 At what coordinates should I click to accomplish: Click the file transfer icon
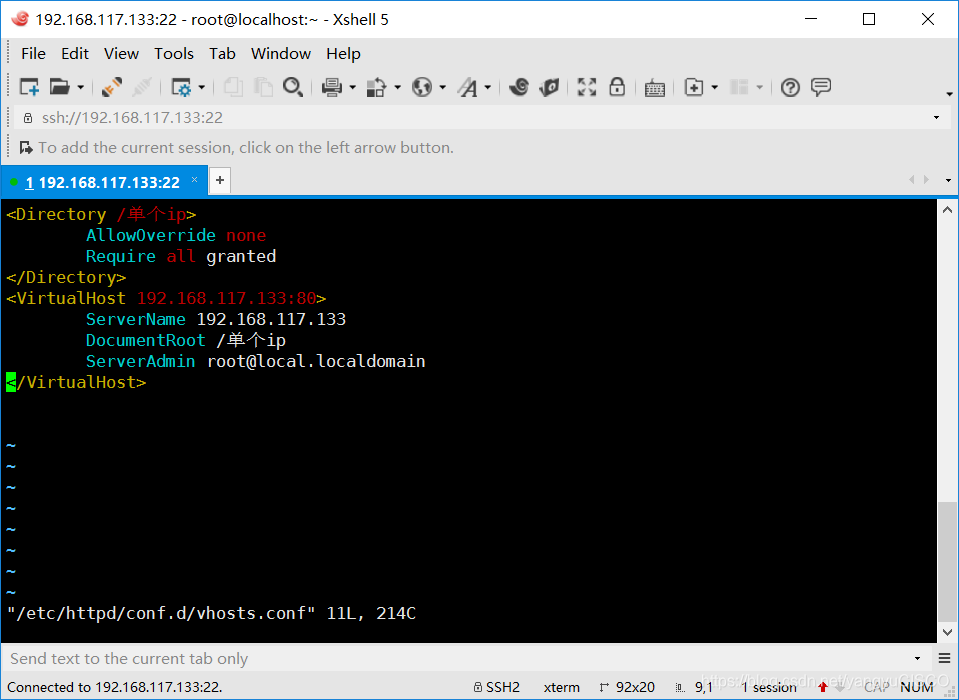[x=376, y=87]
